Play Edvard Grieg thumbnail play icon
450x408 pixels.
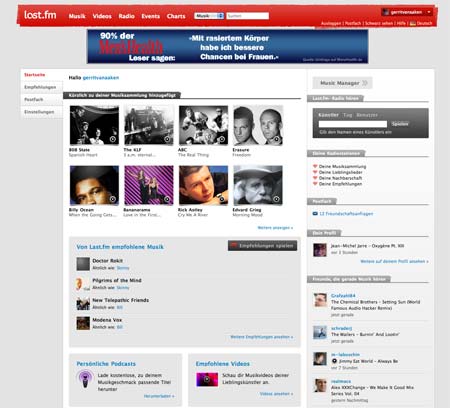276,199
